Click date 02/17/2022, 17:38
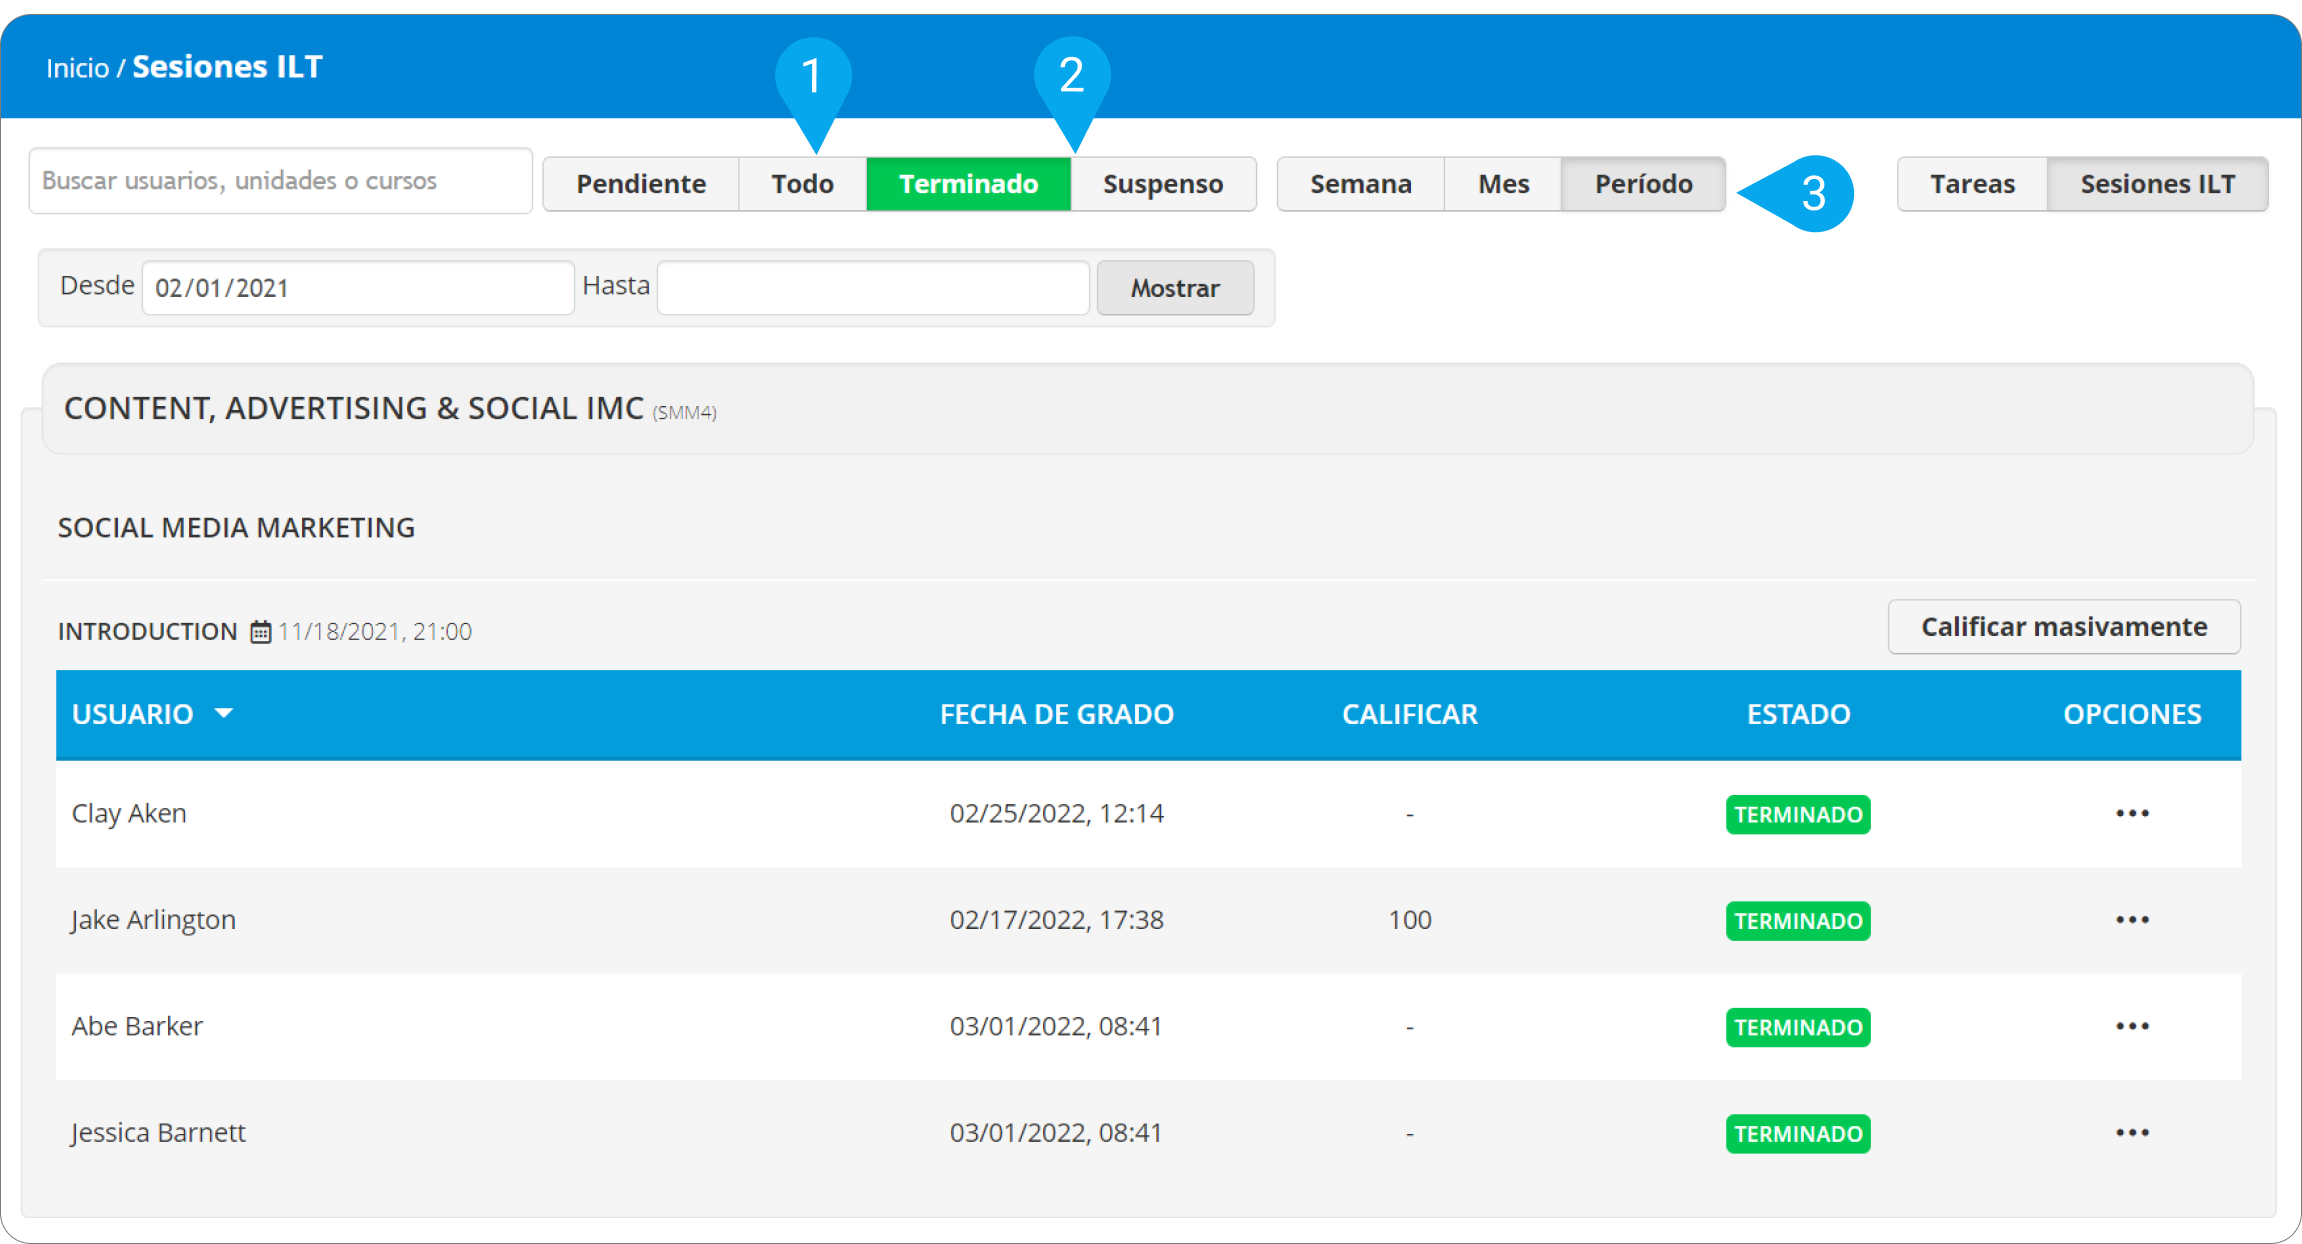 (x=1056, y=919)
